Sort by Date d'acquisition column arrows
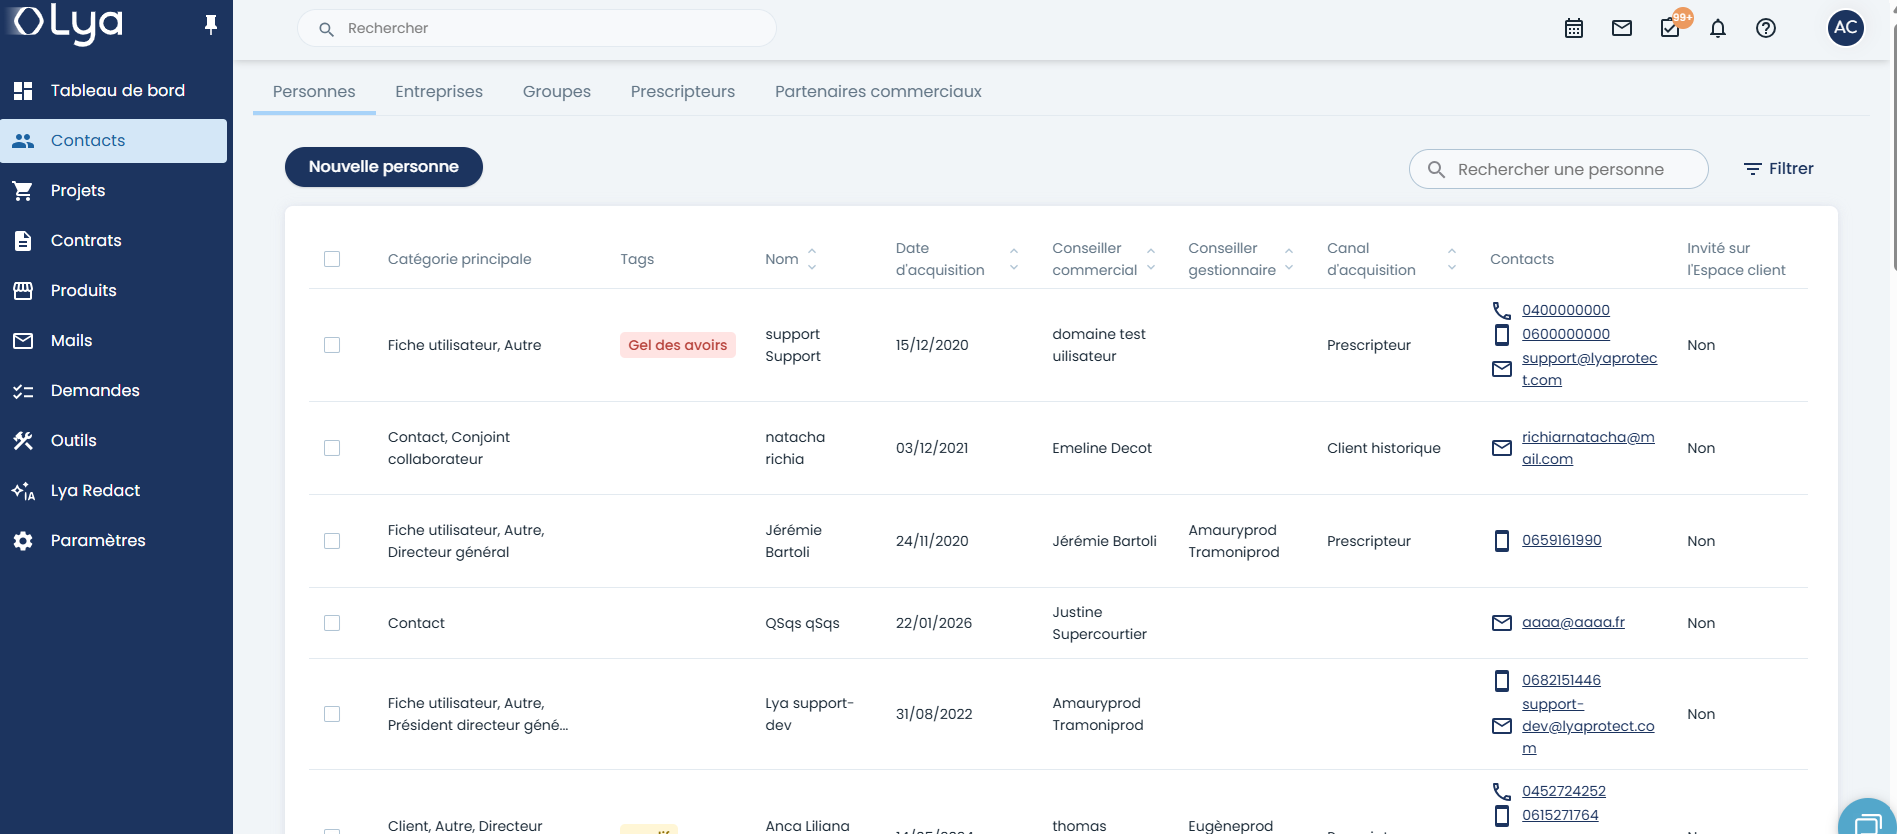Screen dimensions: 1897x834 [x=1013, y=259]
